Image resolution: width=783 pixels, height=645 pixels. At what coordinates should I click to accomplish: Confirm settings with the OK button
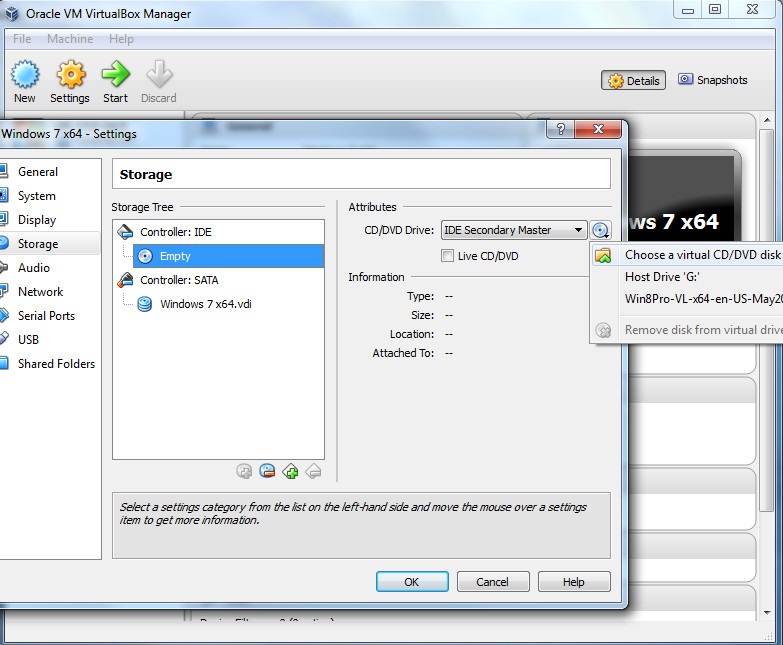coord(412,582)
